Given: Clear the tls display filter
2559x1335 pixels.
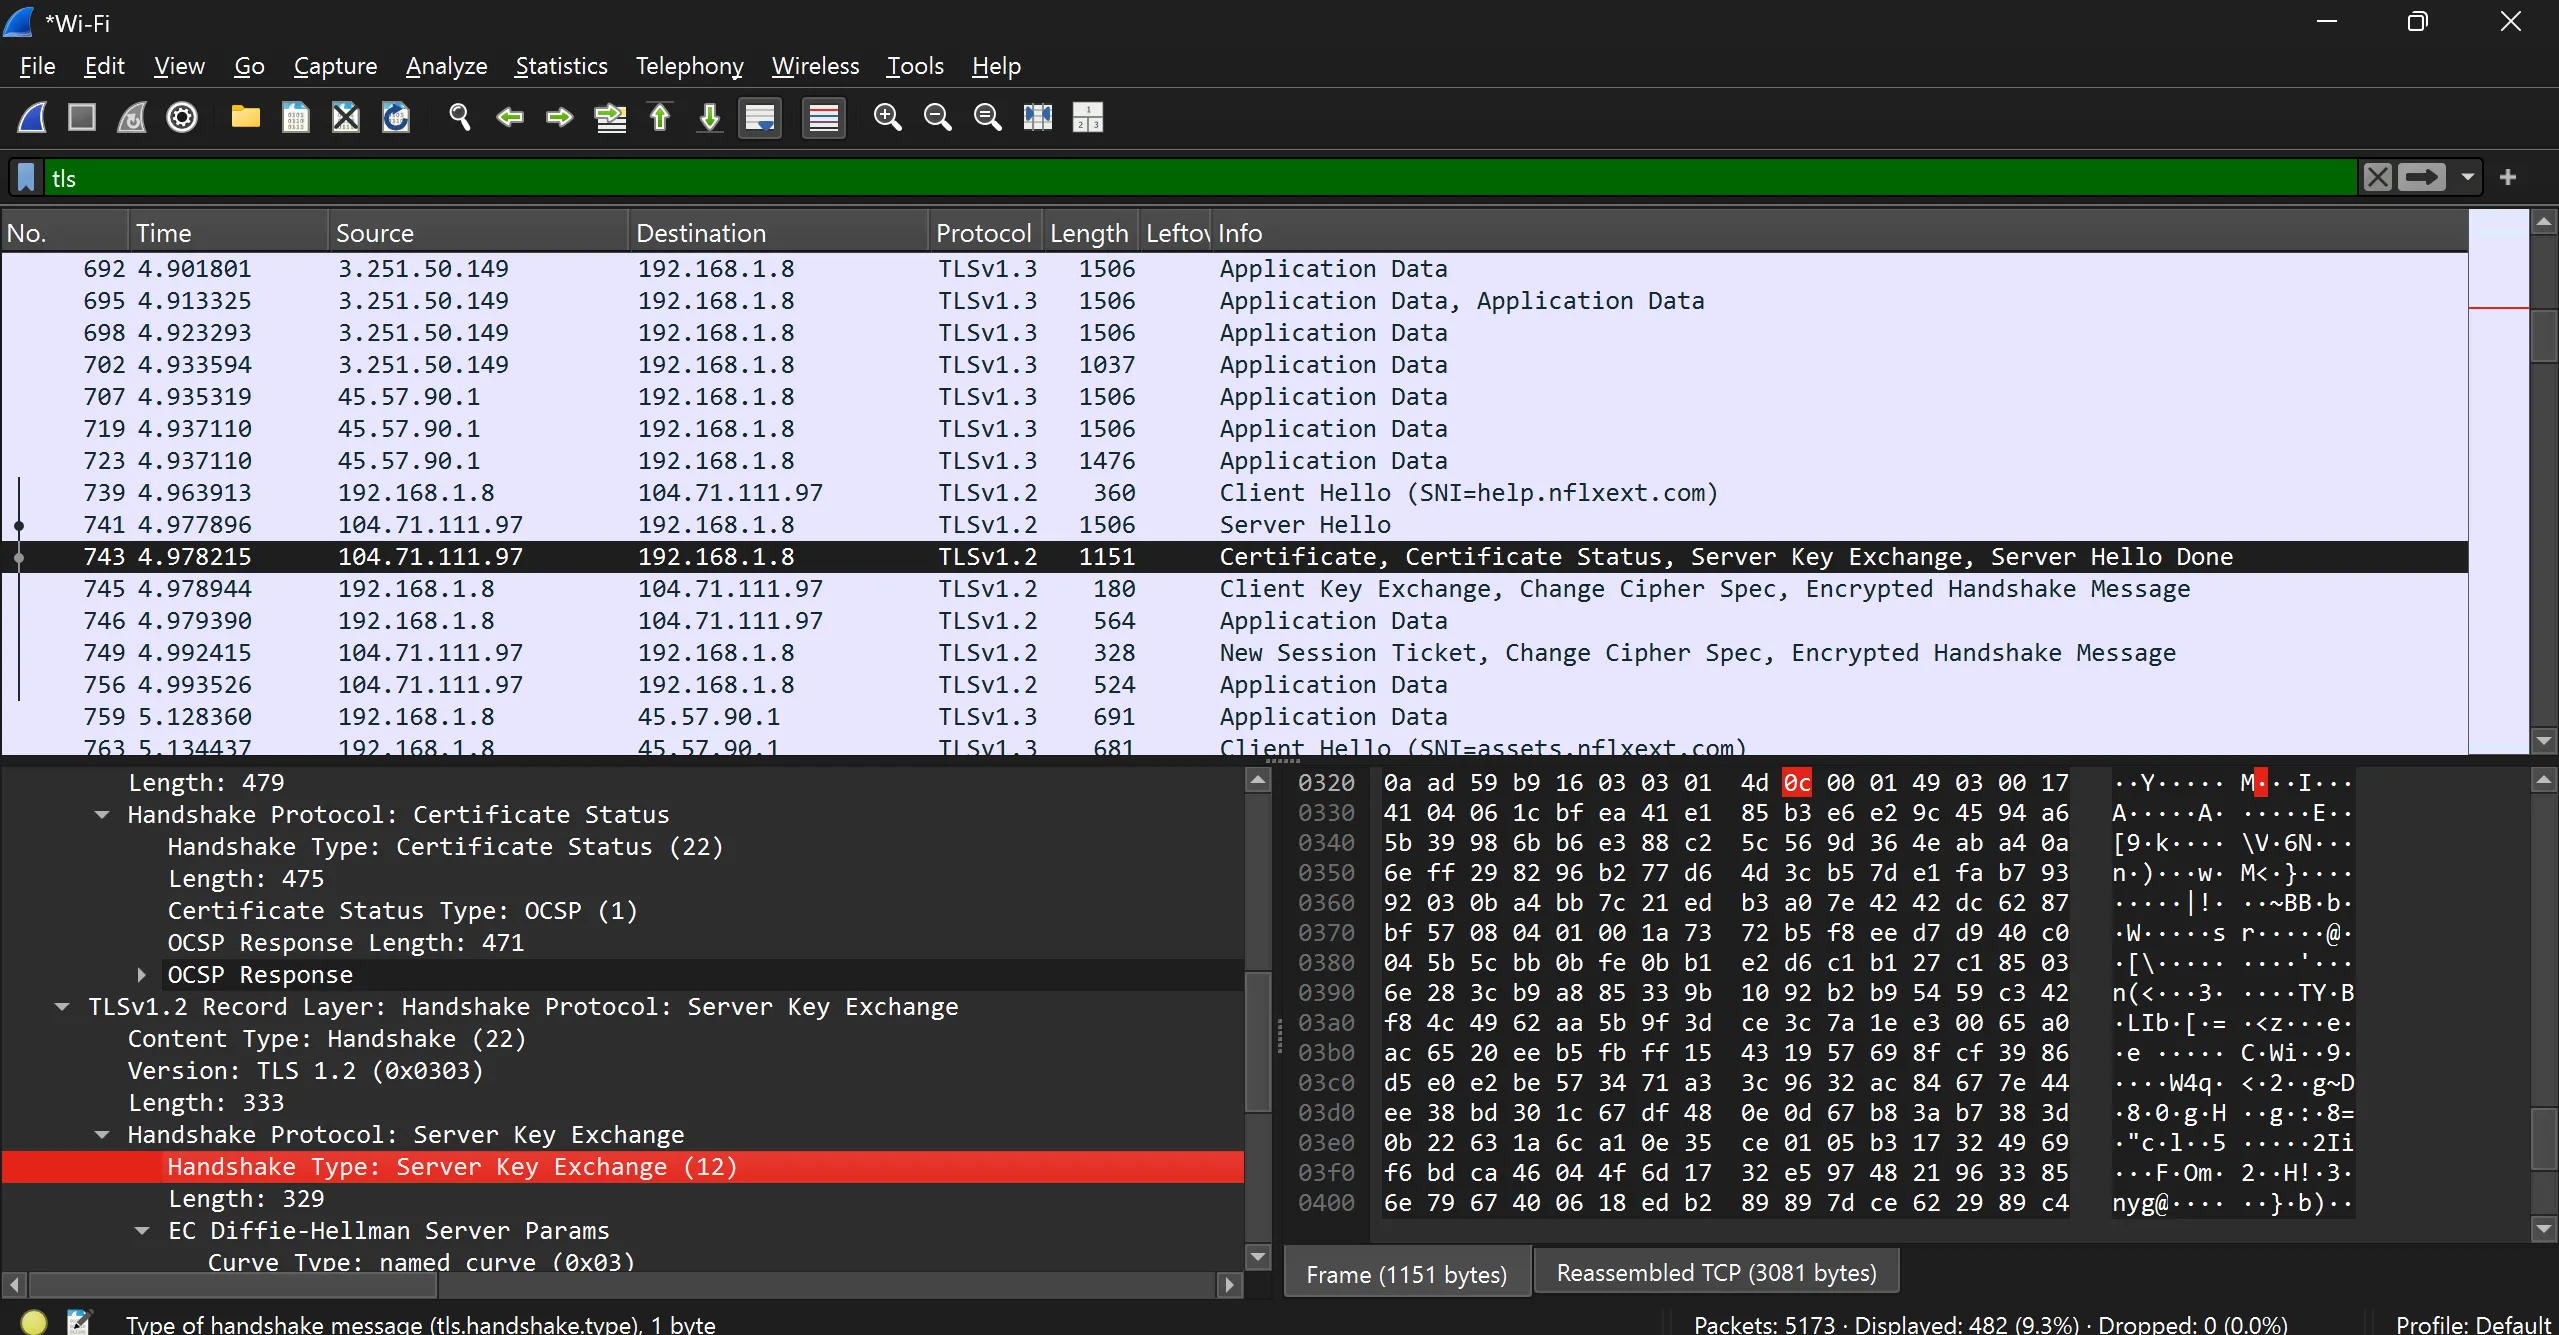Looking at the screenshot, I should [x=2378, y=178].
